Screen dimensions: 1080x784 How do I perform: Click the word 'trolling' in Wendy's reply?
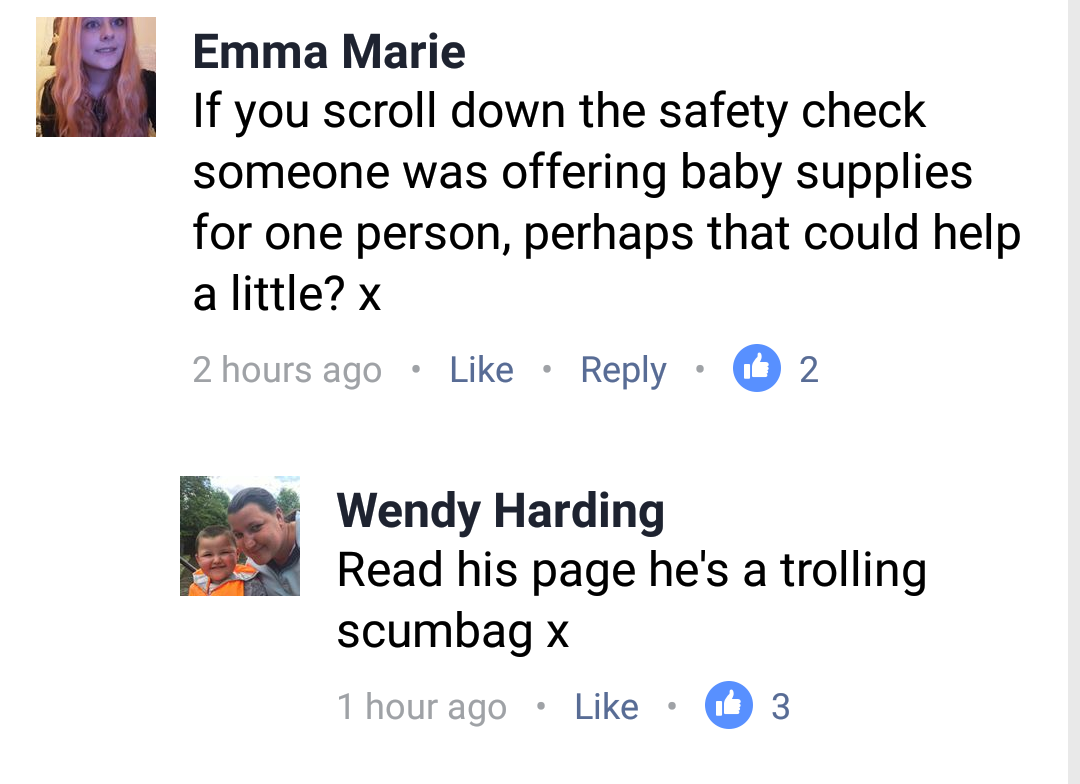853,571
